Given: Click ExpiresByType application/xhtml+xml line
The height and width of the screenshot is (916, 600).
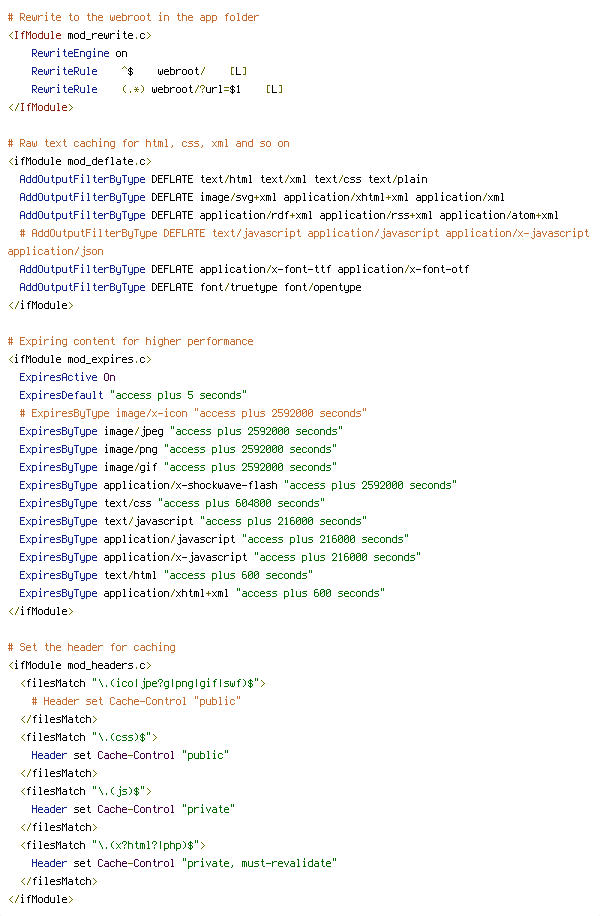Looking at the screenshot, I should tap(202, 594).
